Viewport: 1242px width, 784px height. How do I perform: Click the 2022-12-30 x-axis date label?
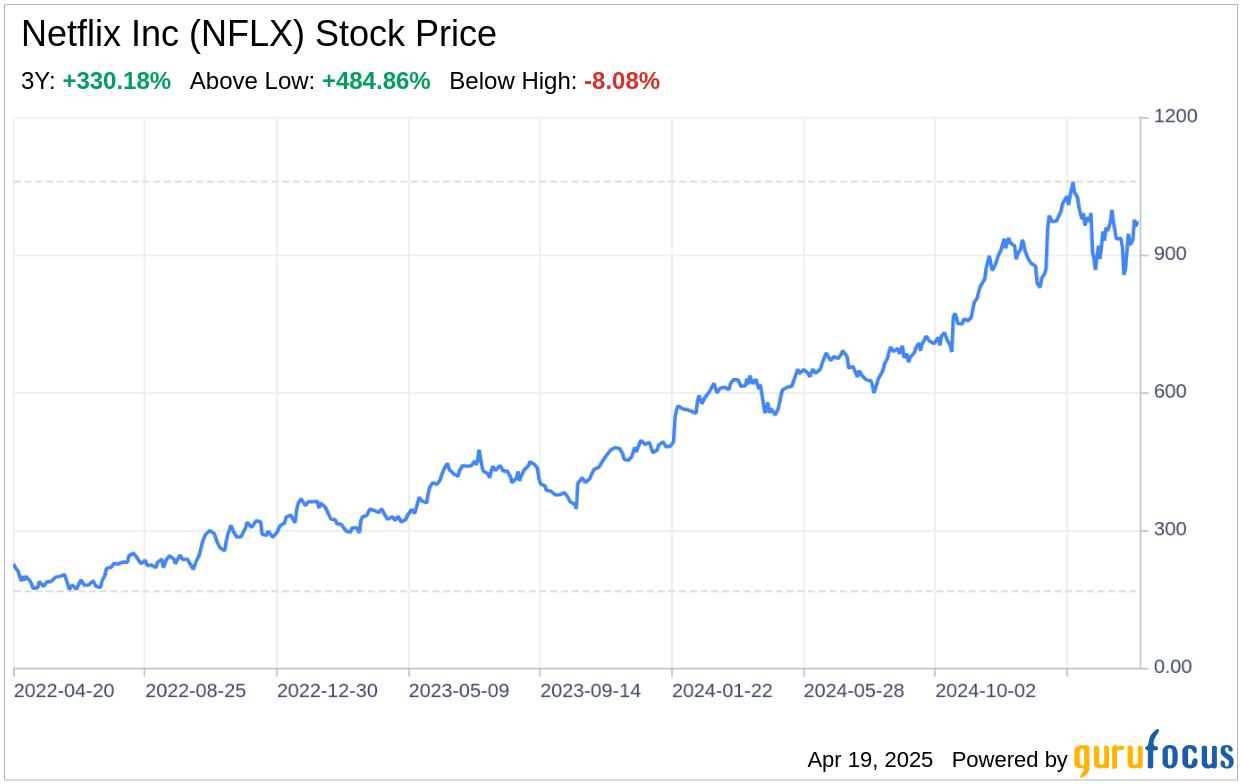coord(327,691)
